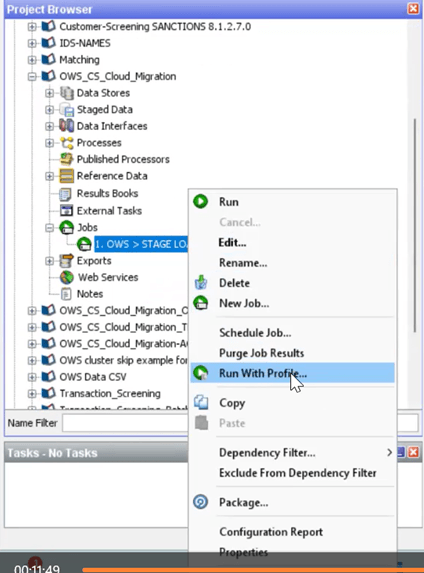Click the Tasks - No Tasks header
This screenshot has height=573, width=424.
[52, 453]
